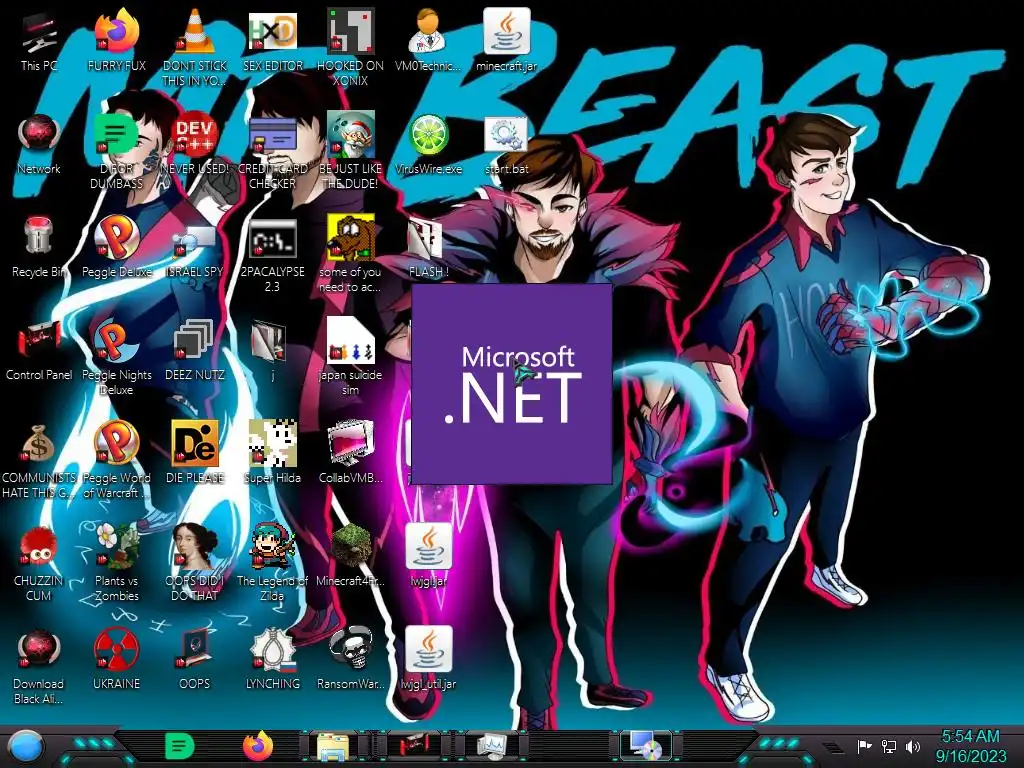This screenshot has width=1024, height=768.
Task: Launch Peggle Nights Deluxe shortcut
Action: pos(116,359)
